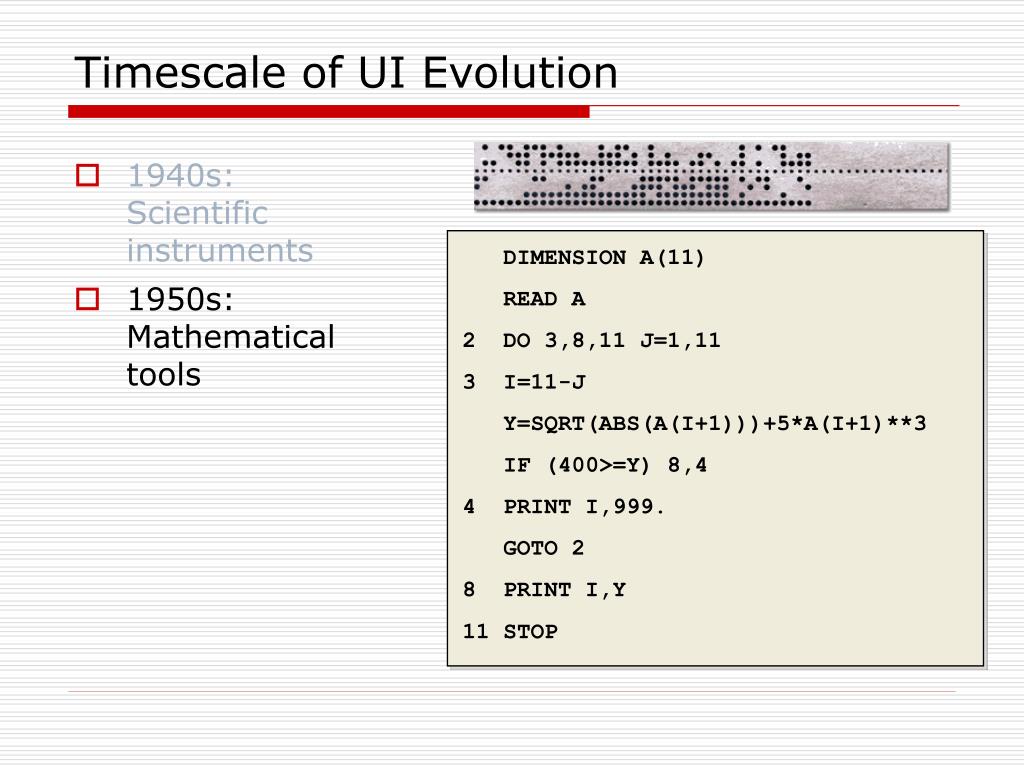This screenshot has width=1024, height=768.
Task: Click the word 'Scientific'
Action: 197,213
